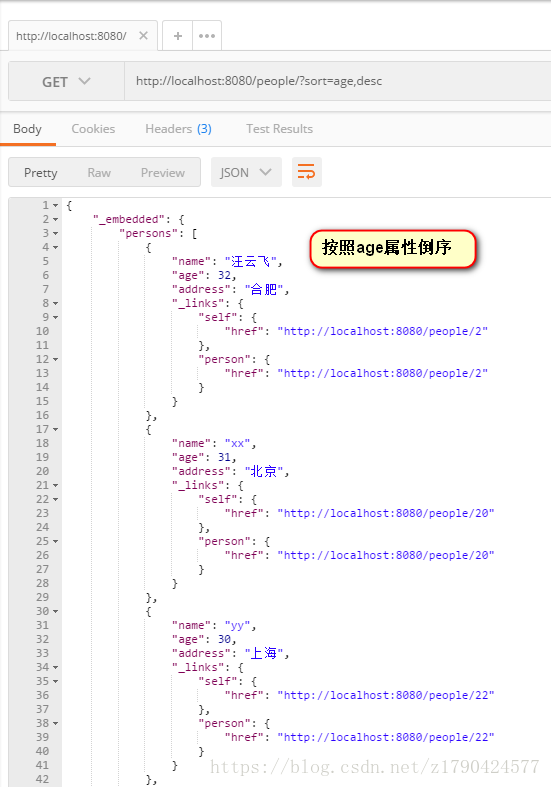The image size is (551, 787).
Task: Open tab options ellipsis menu
Action: click(207, 36)
